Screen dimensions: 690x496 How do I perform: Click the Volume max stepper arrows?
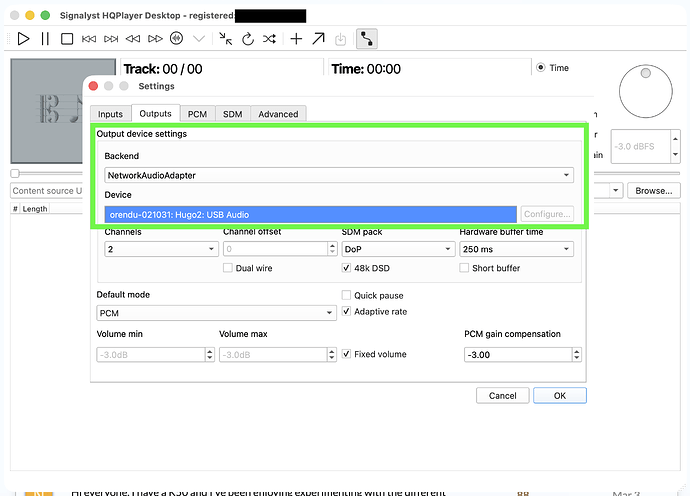(x=332, y=355)
